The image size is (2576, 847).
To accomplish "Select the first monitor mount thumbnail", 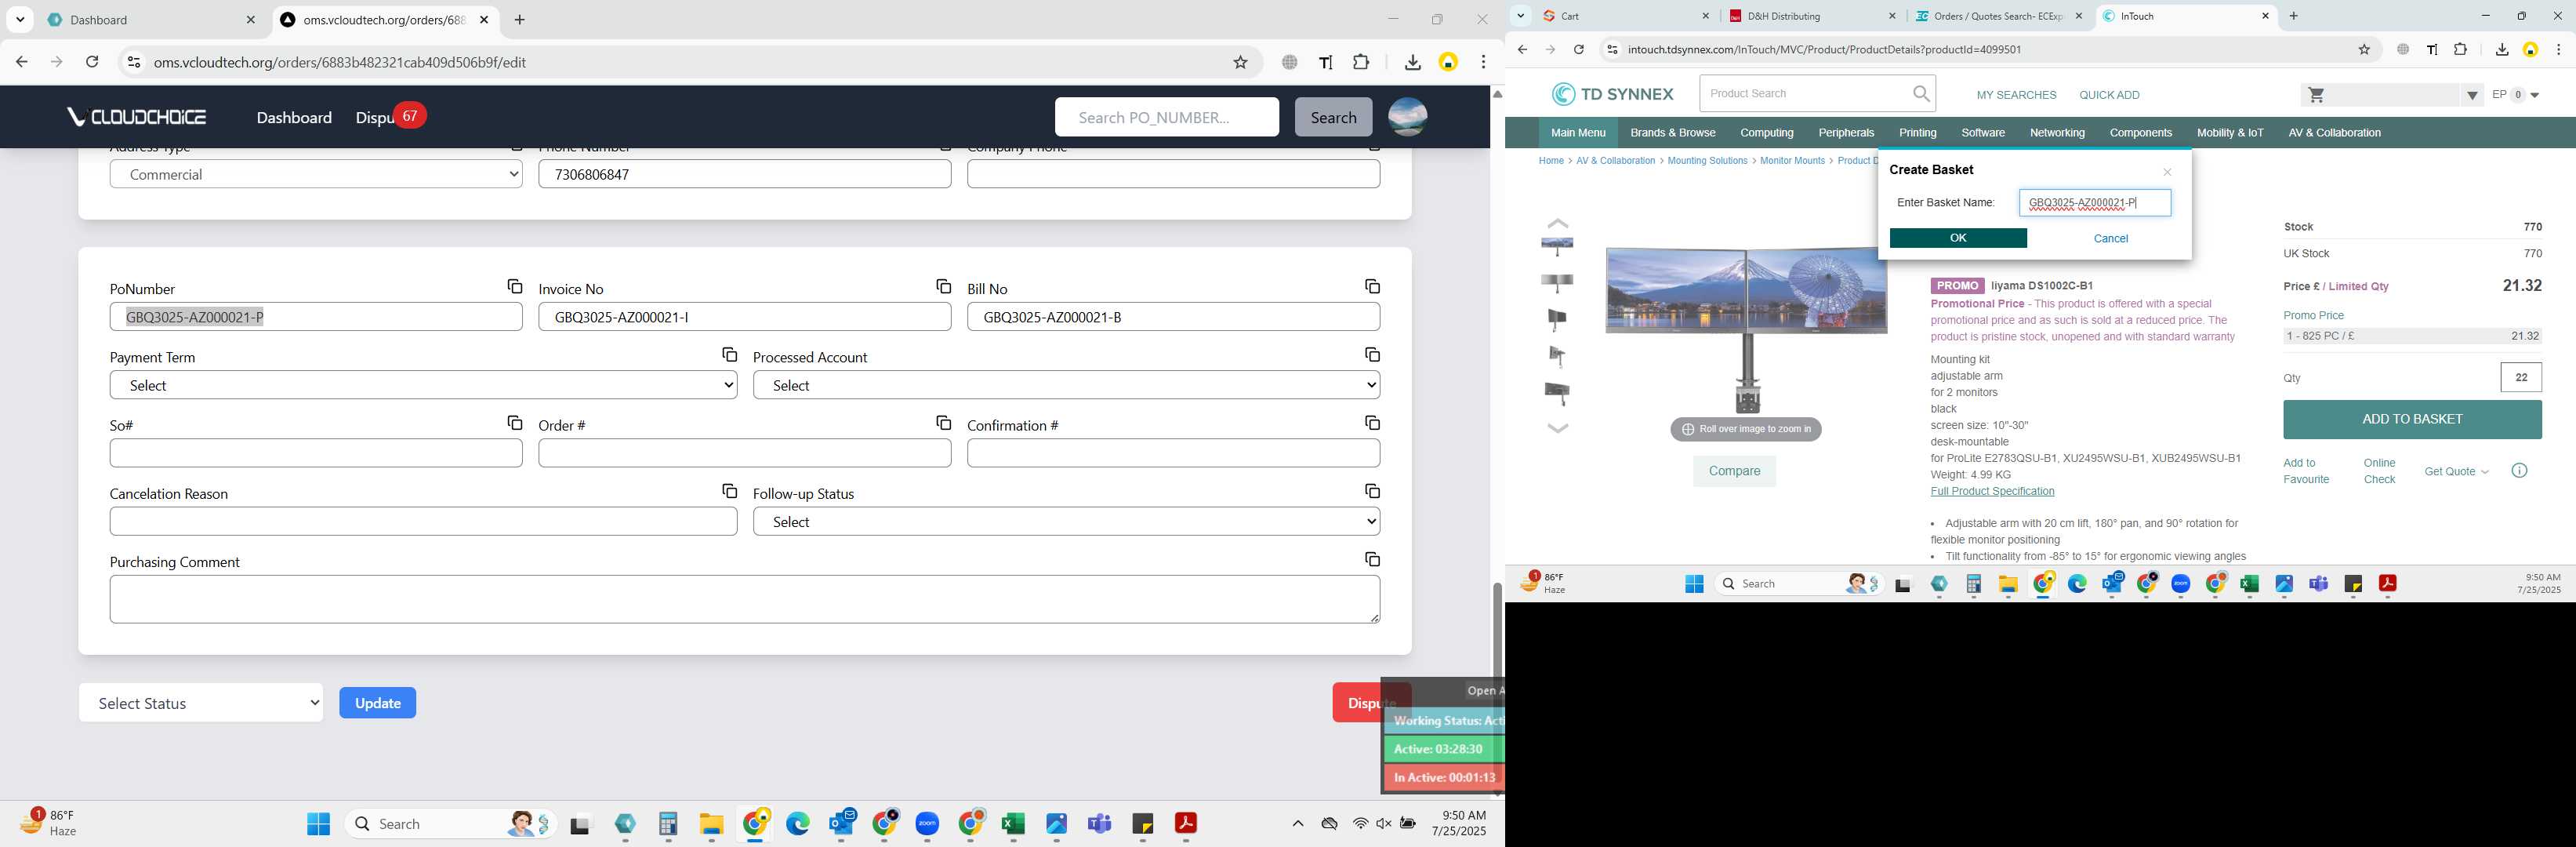I will click(1556, 245).
